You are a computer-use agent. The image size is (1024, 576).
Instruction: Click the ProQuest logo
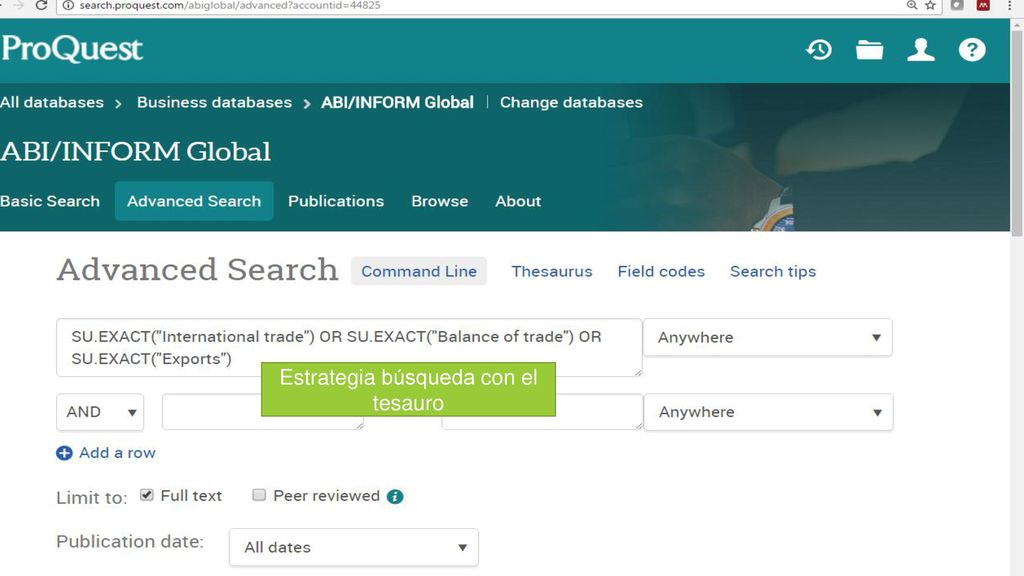(x=72, y=48)
